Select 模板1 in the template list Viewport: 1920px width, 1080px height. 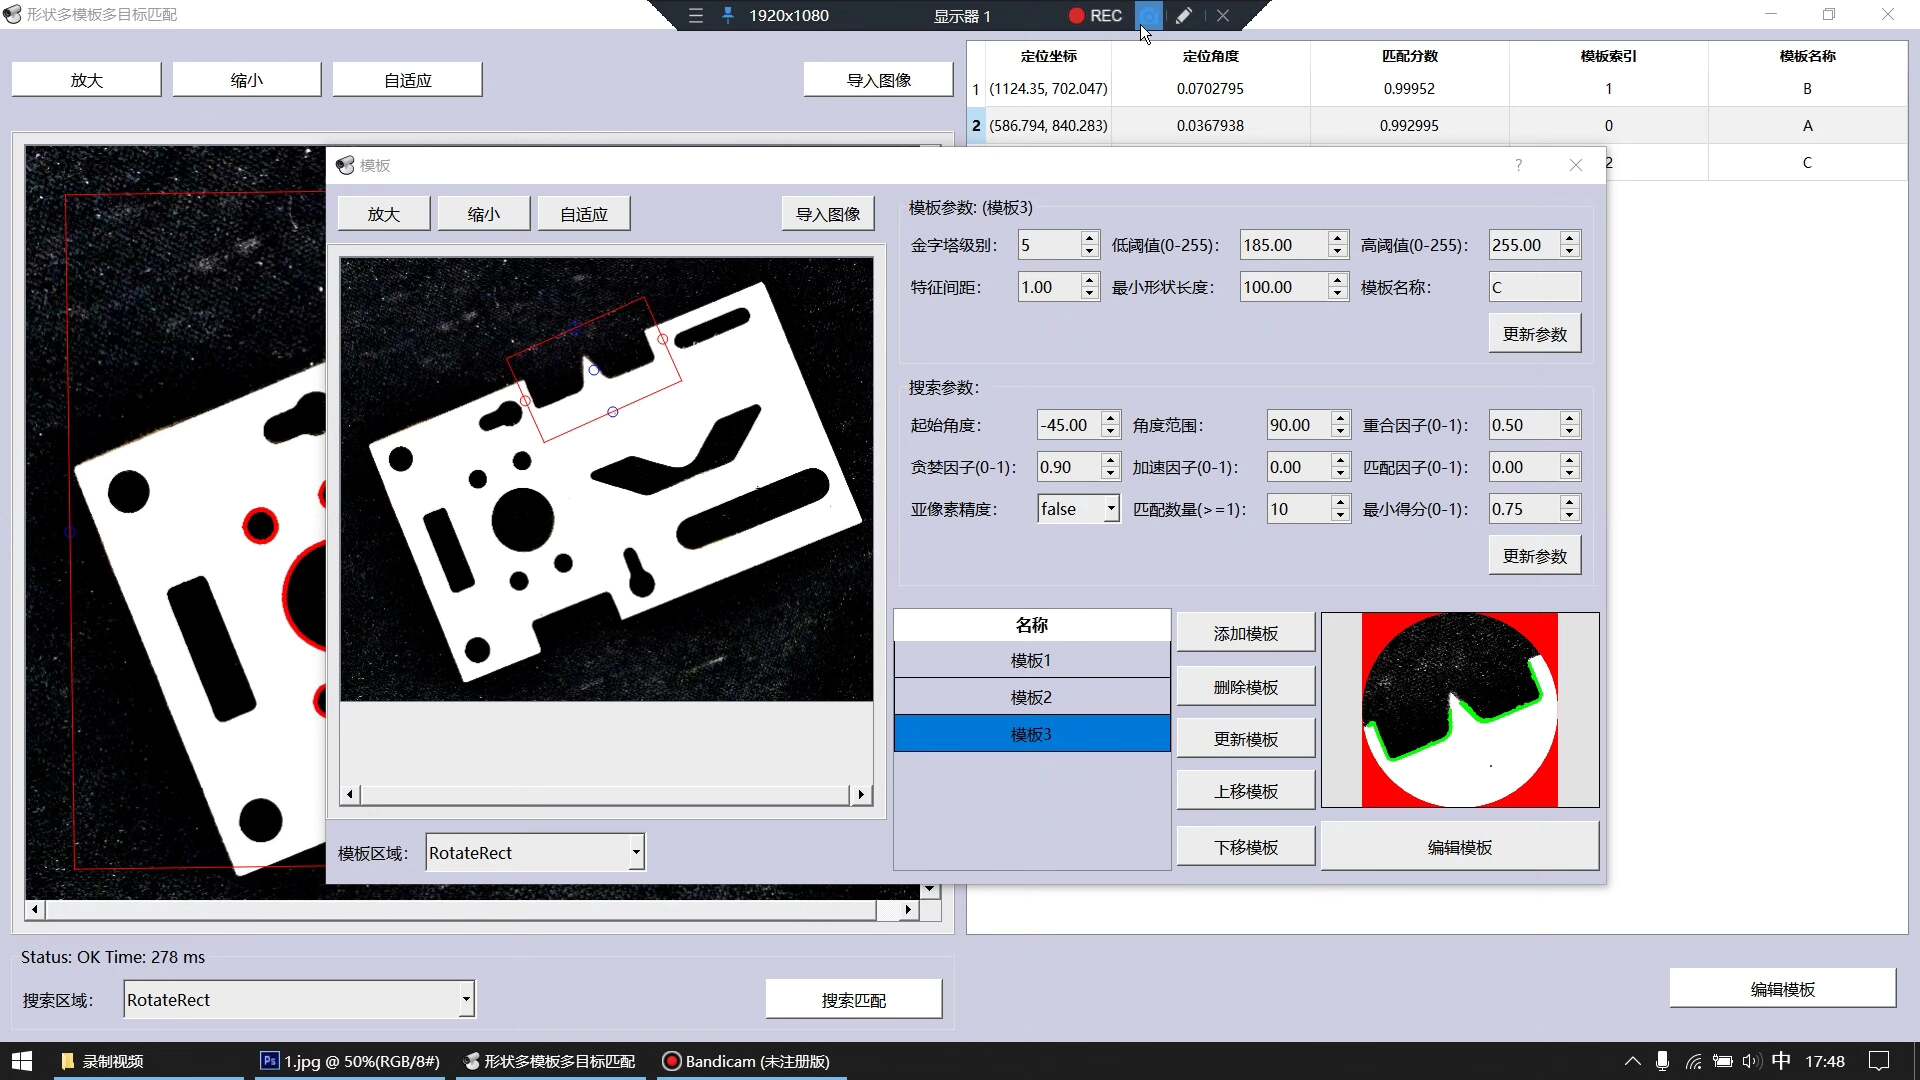click(x=1031, y=660)
